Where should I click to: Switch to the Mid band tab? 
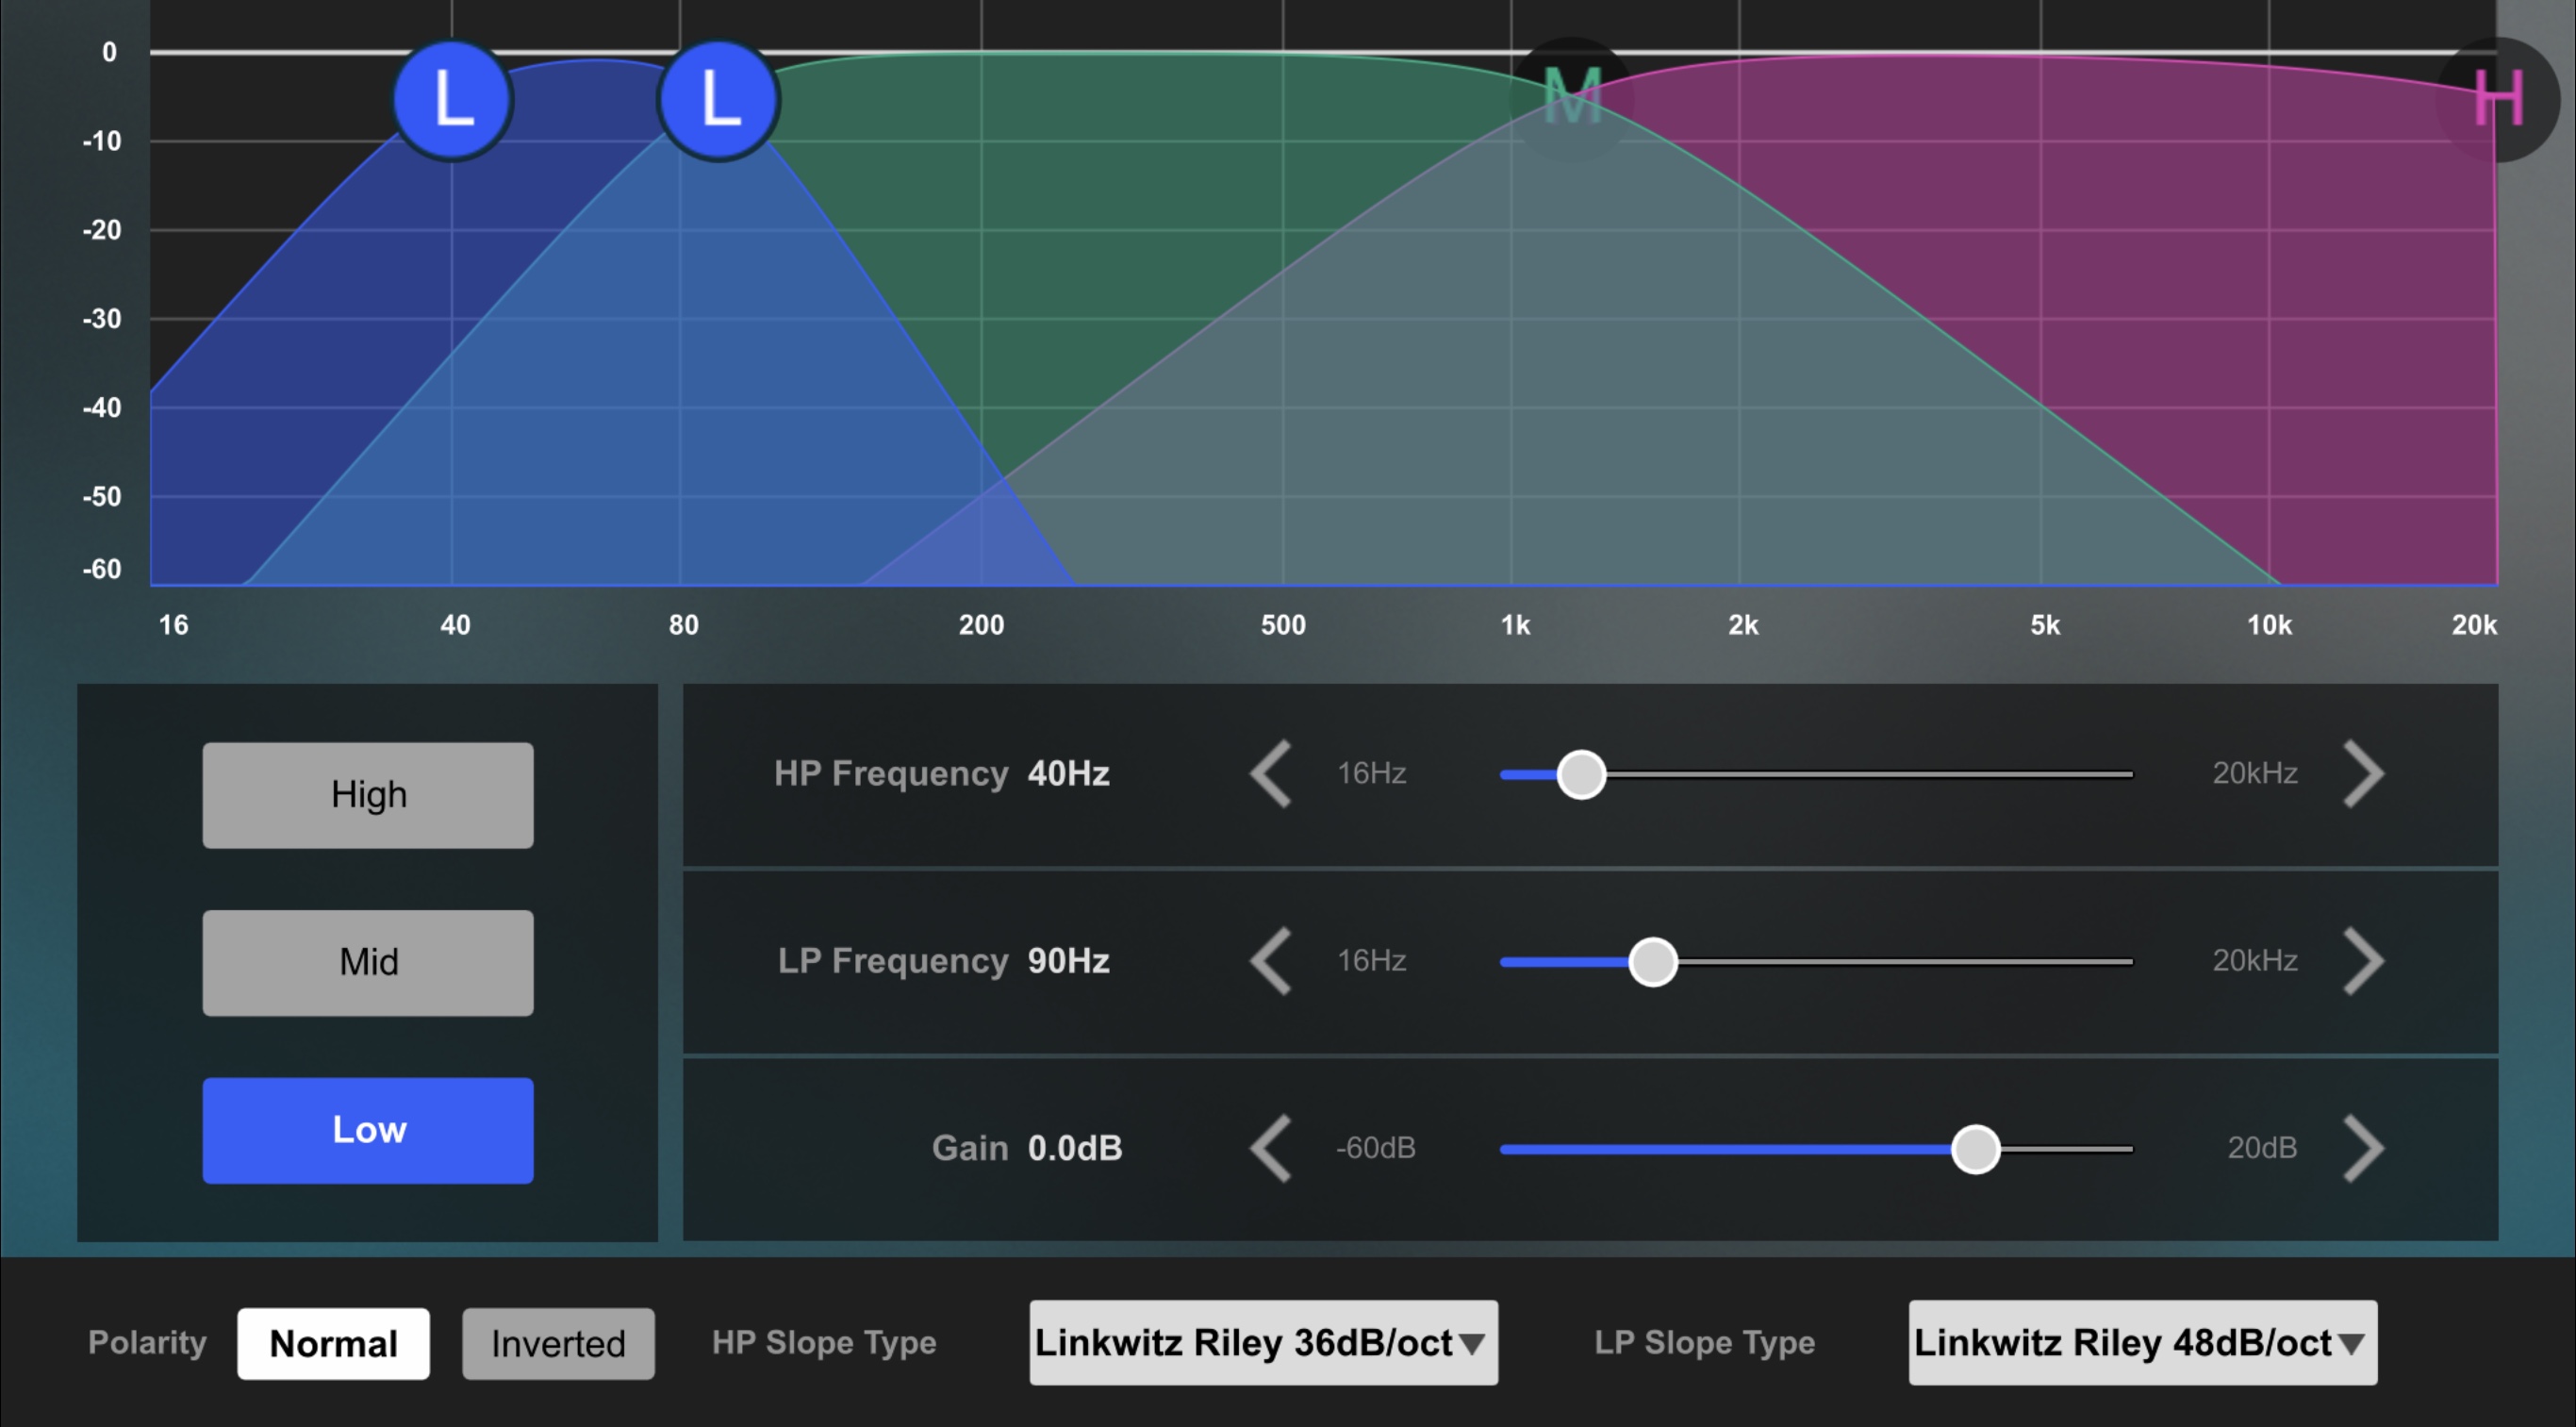pos(368,962)
